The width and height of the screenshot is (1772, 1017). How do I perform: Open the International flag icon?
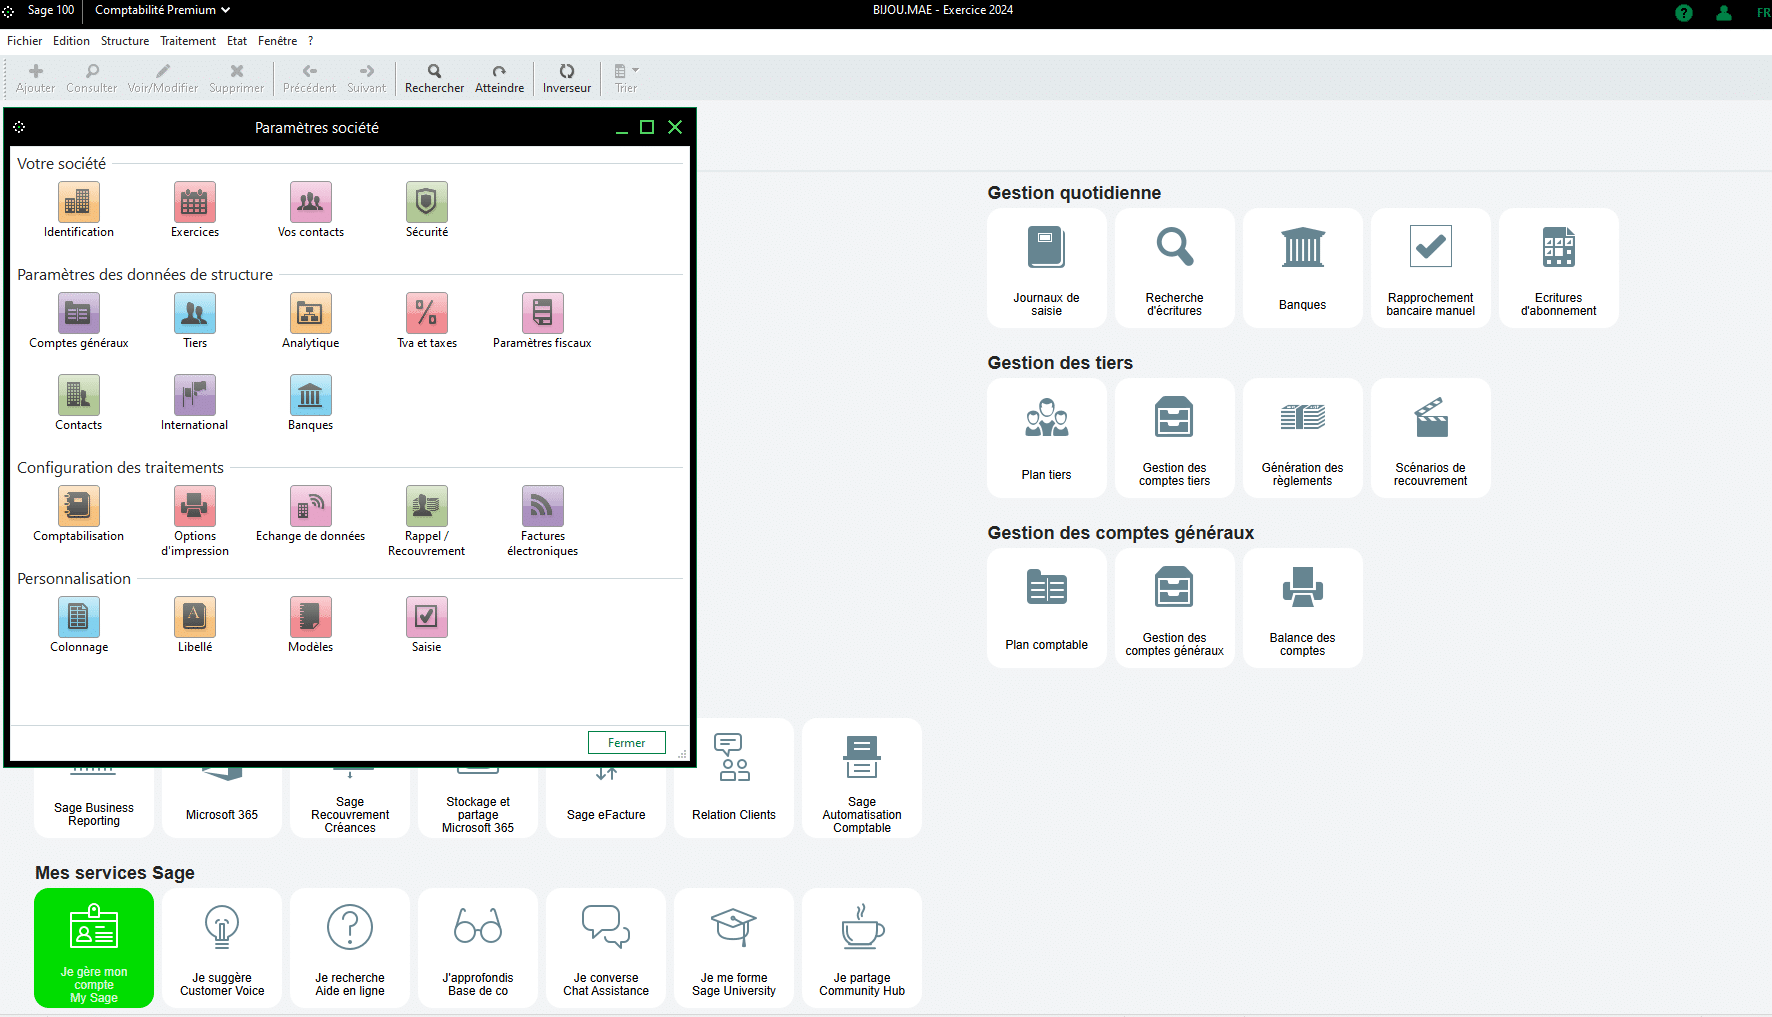click(195, 395)
